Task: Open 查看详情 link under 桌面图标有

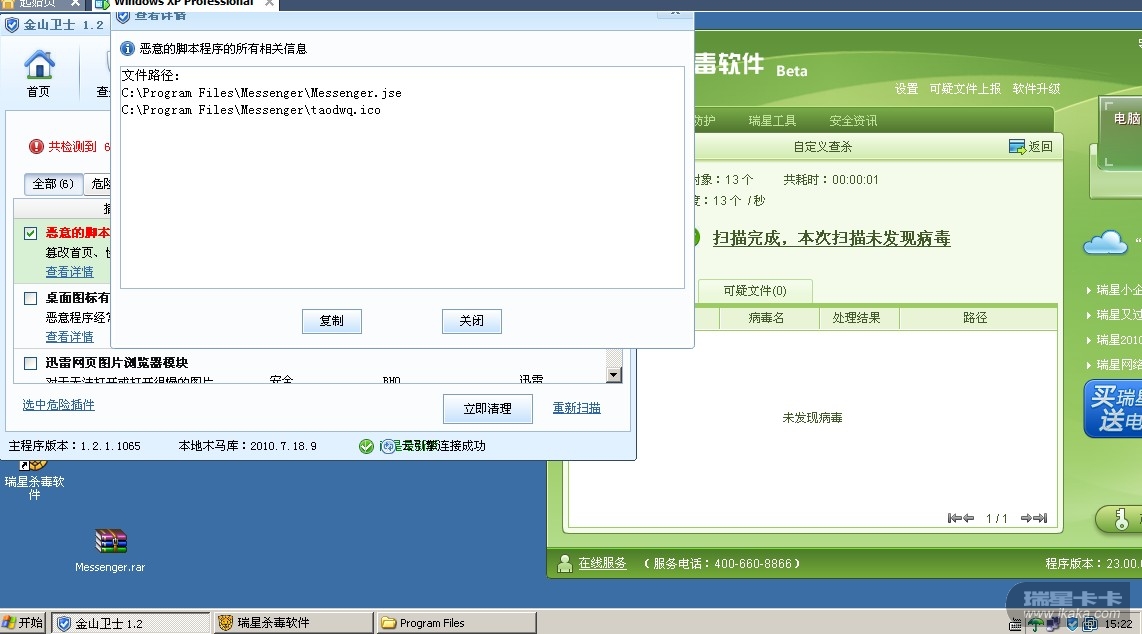Action: coord(69,336)
